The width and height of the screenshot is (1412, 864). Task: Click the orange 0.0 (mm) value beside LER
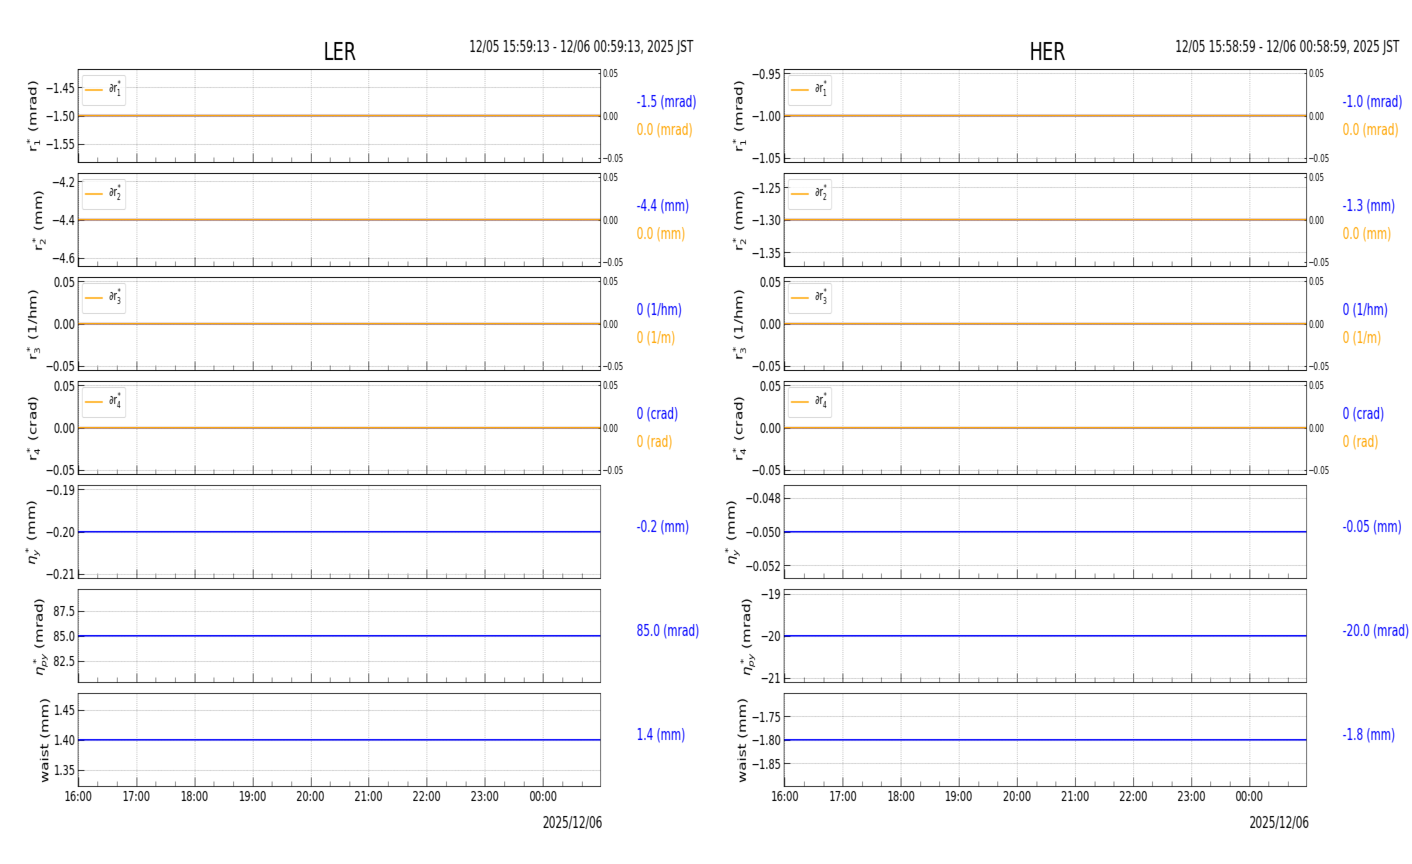661,234
